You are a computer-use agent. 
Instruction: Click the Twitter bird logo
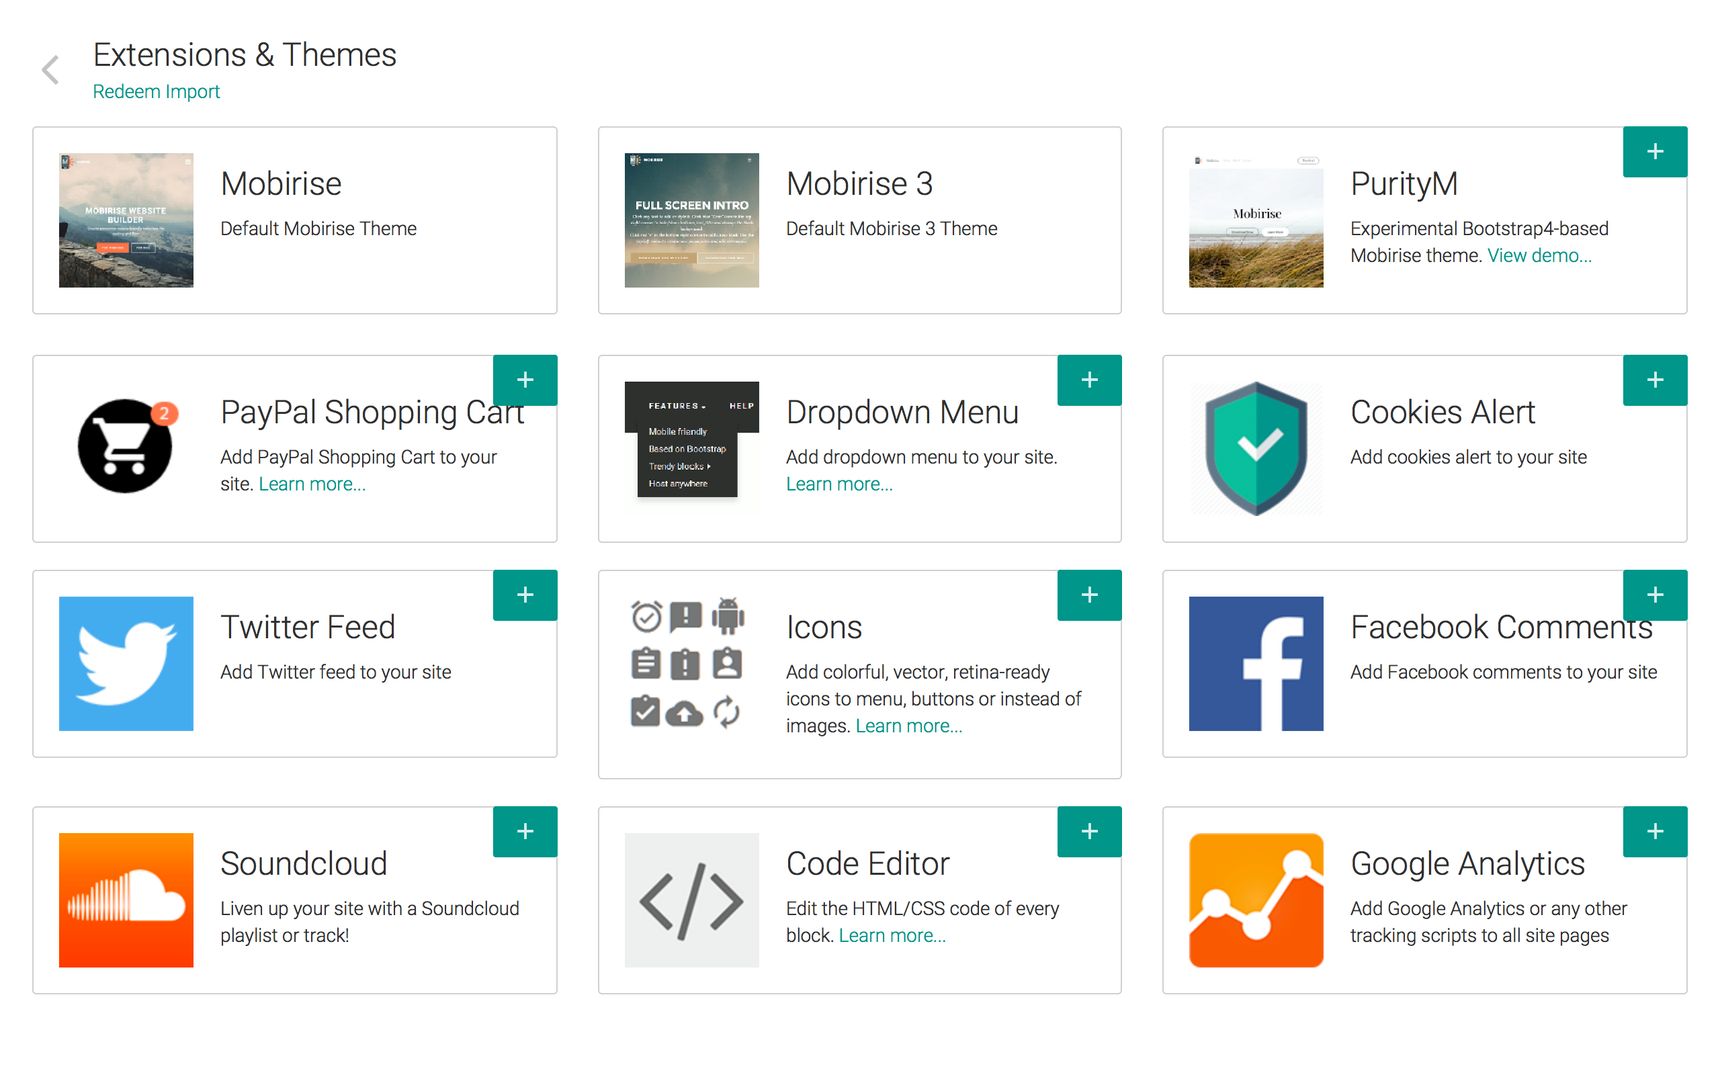pyautogui.click(x=126, y=664)
